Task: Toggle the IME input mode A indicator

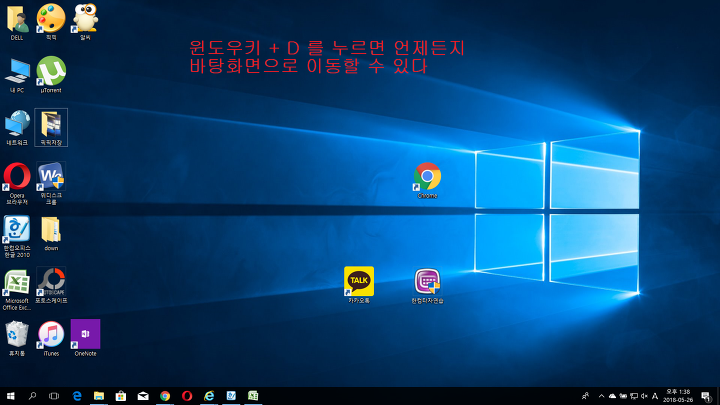Action: (x=655, y=396)
